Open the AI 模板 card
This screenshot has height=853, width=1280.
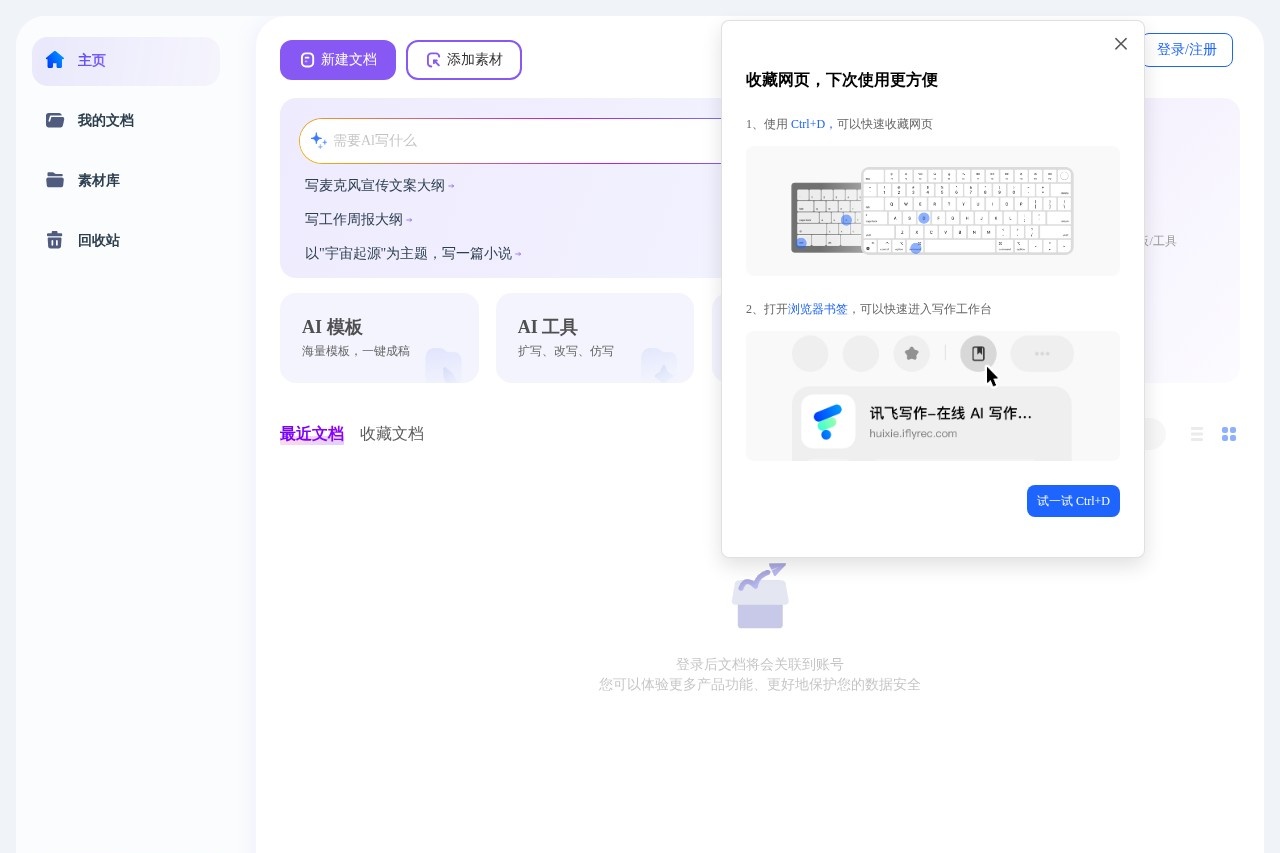(x=379, y=338)
